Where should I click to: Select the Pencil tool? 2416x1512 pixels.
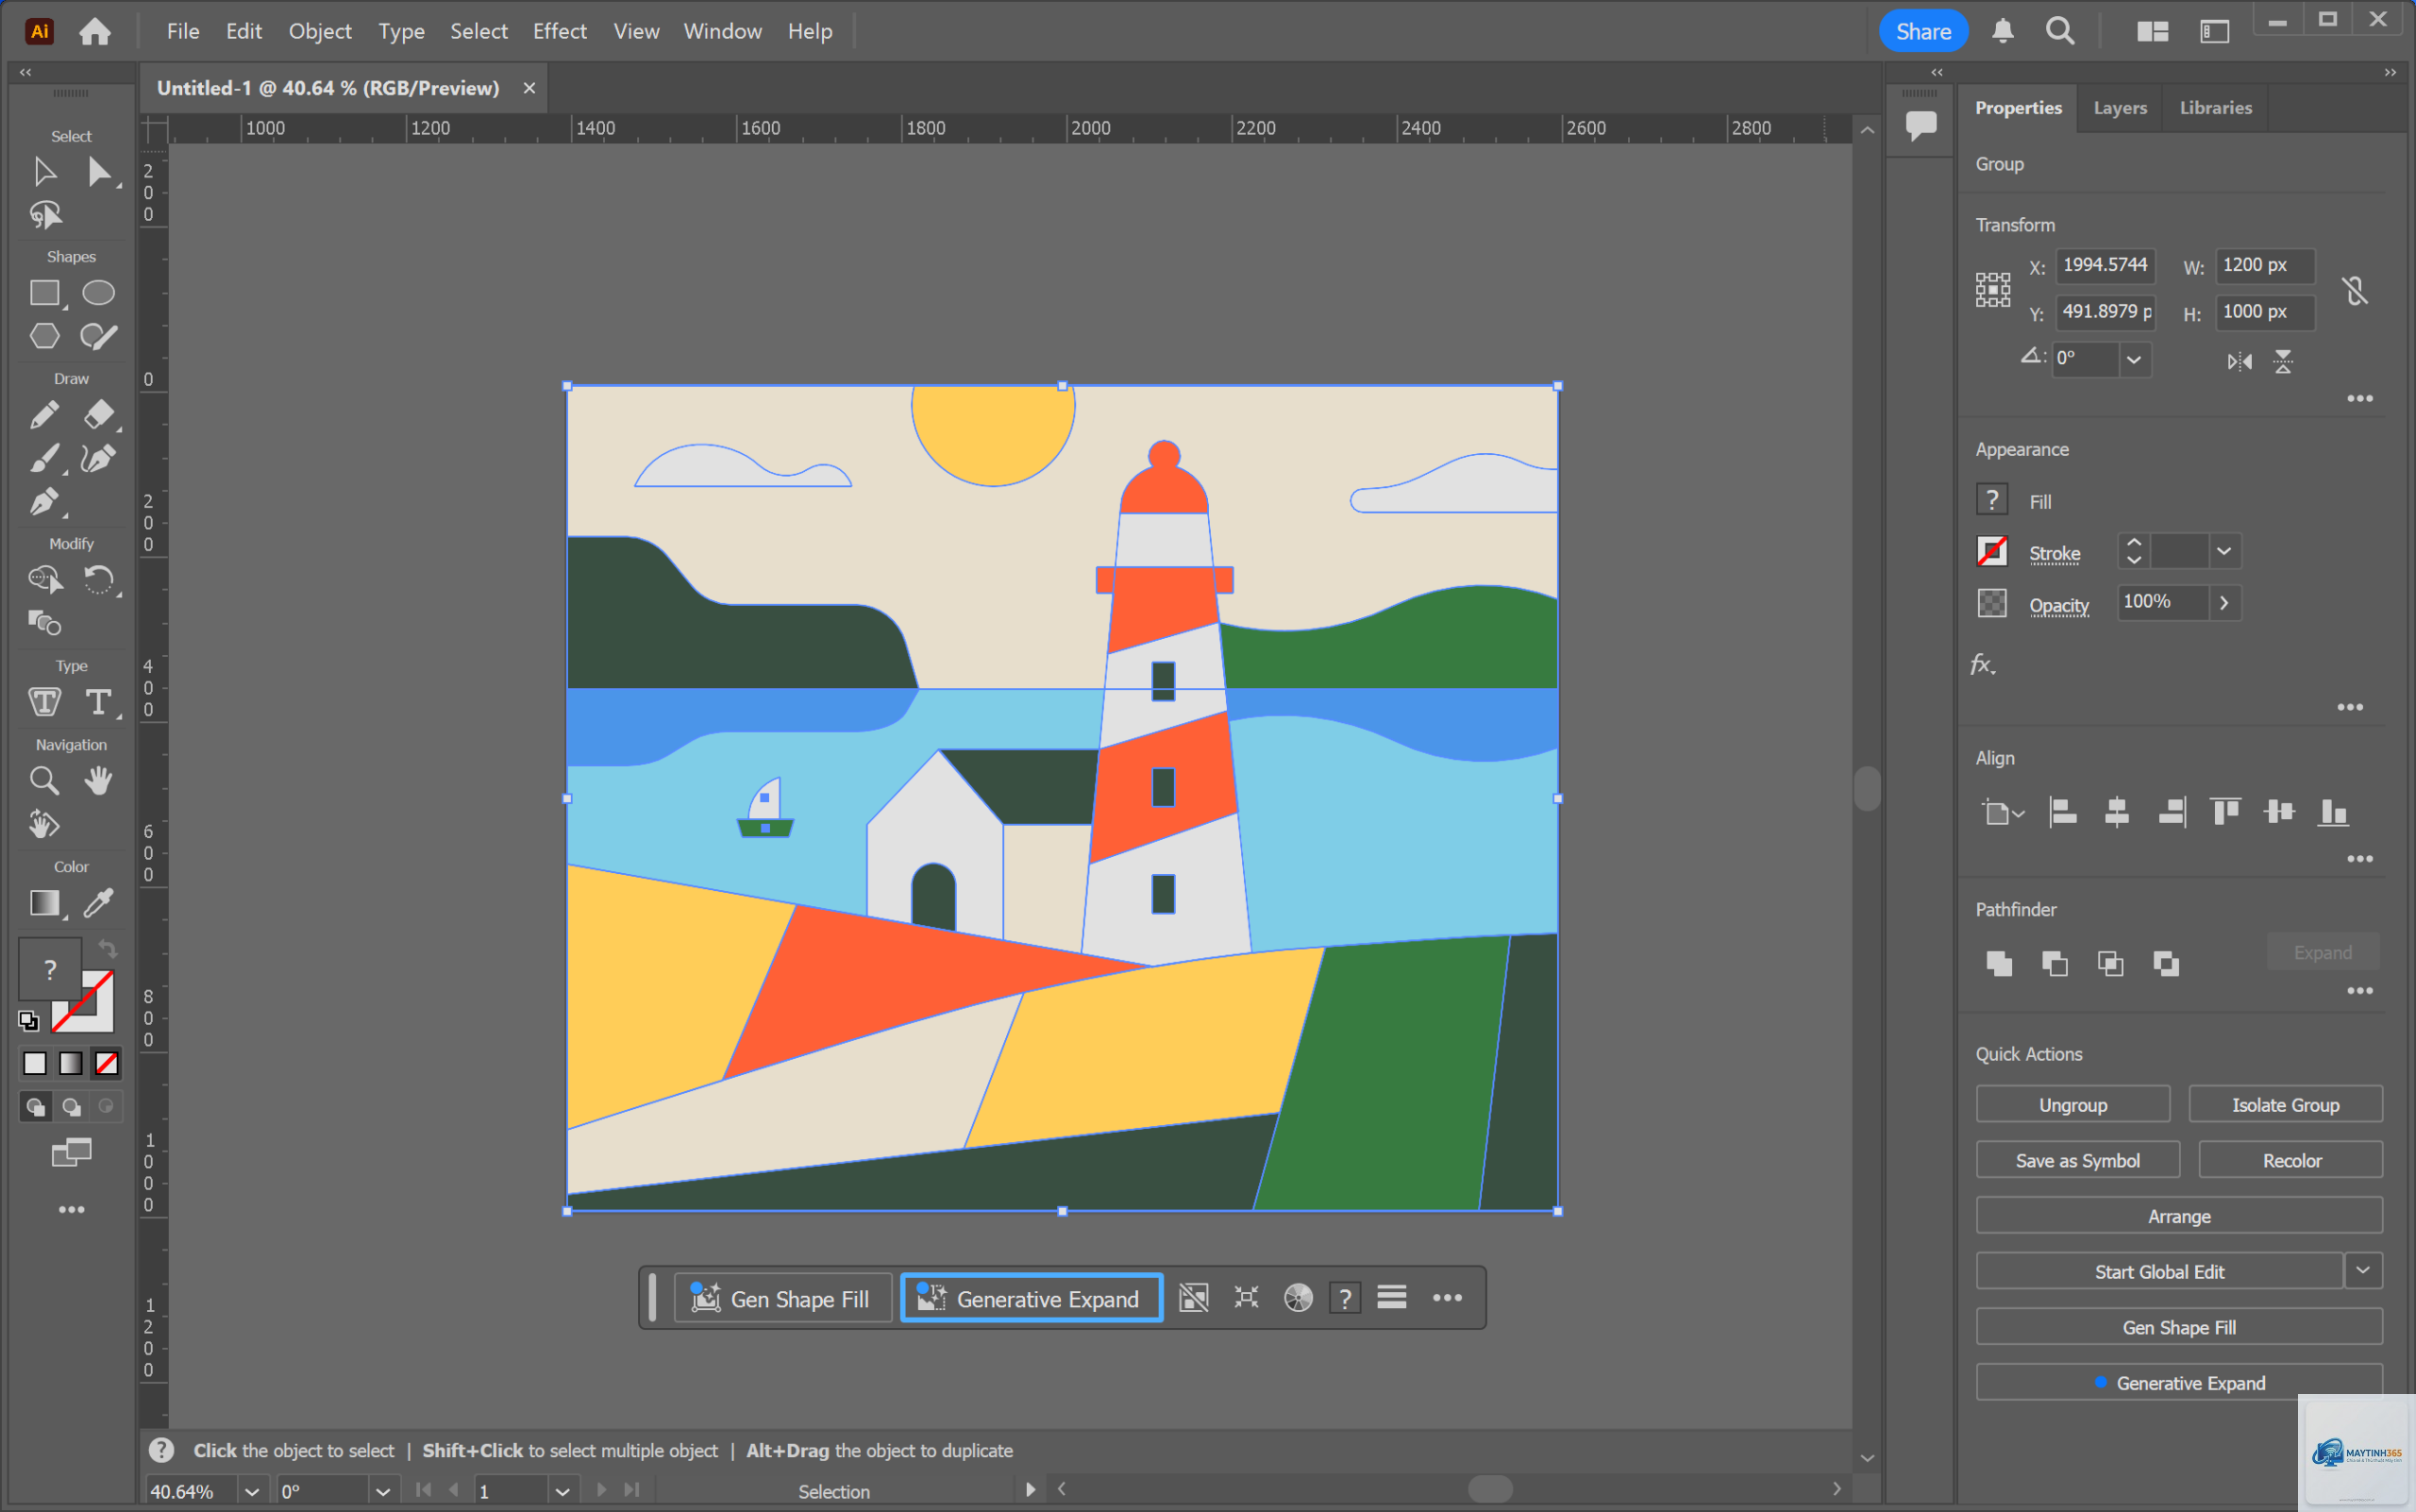click(x=45, y=414)
